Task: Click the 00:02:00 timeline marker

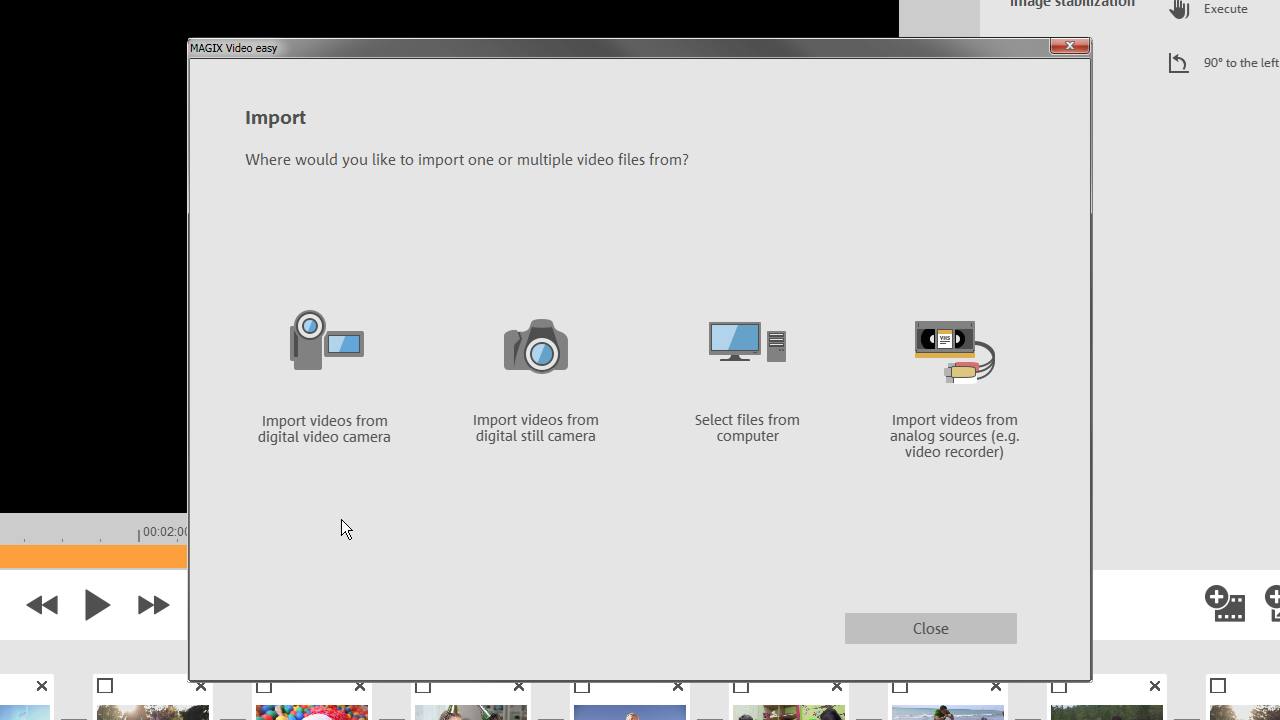Action: coord(164,532)
